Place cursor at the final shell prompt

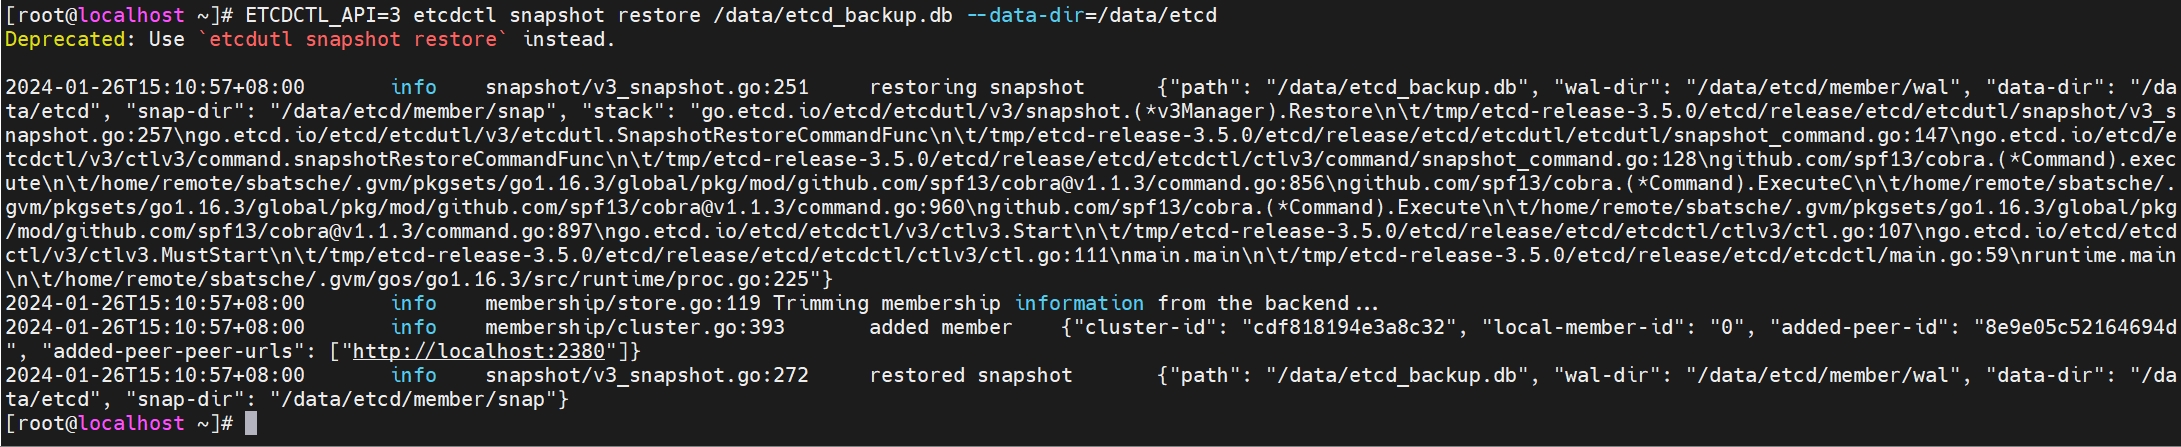click(251, 423)
